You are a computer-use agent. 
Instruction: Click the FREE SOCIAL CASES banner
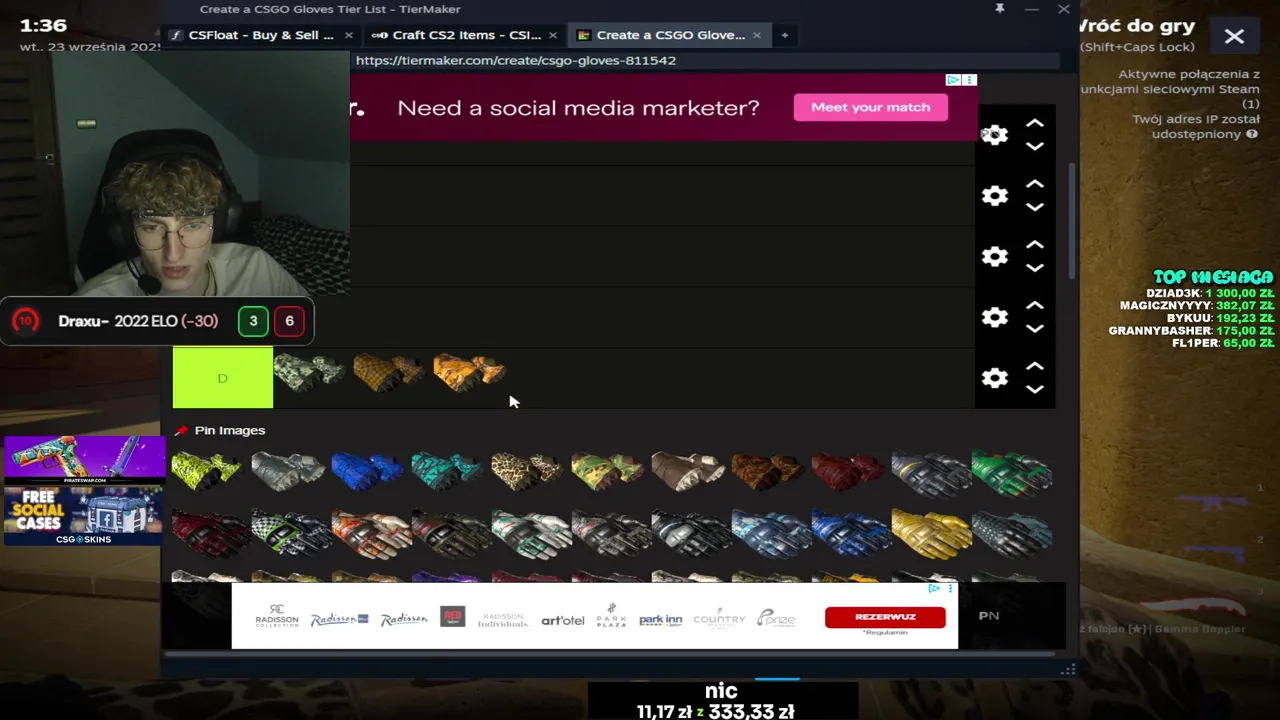pos(84,515)
